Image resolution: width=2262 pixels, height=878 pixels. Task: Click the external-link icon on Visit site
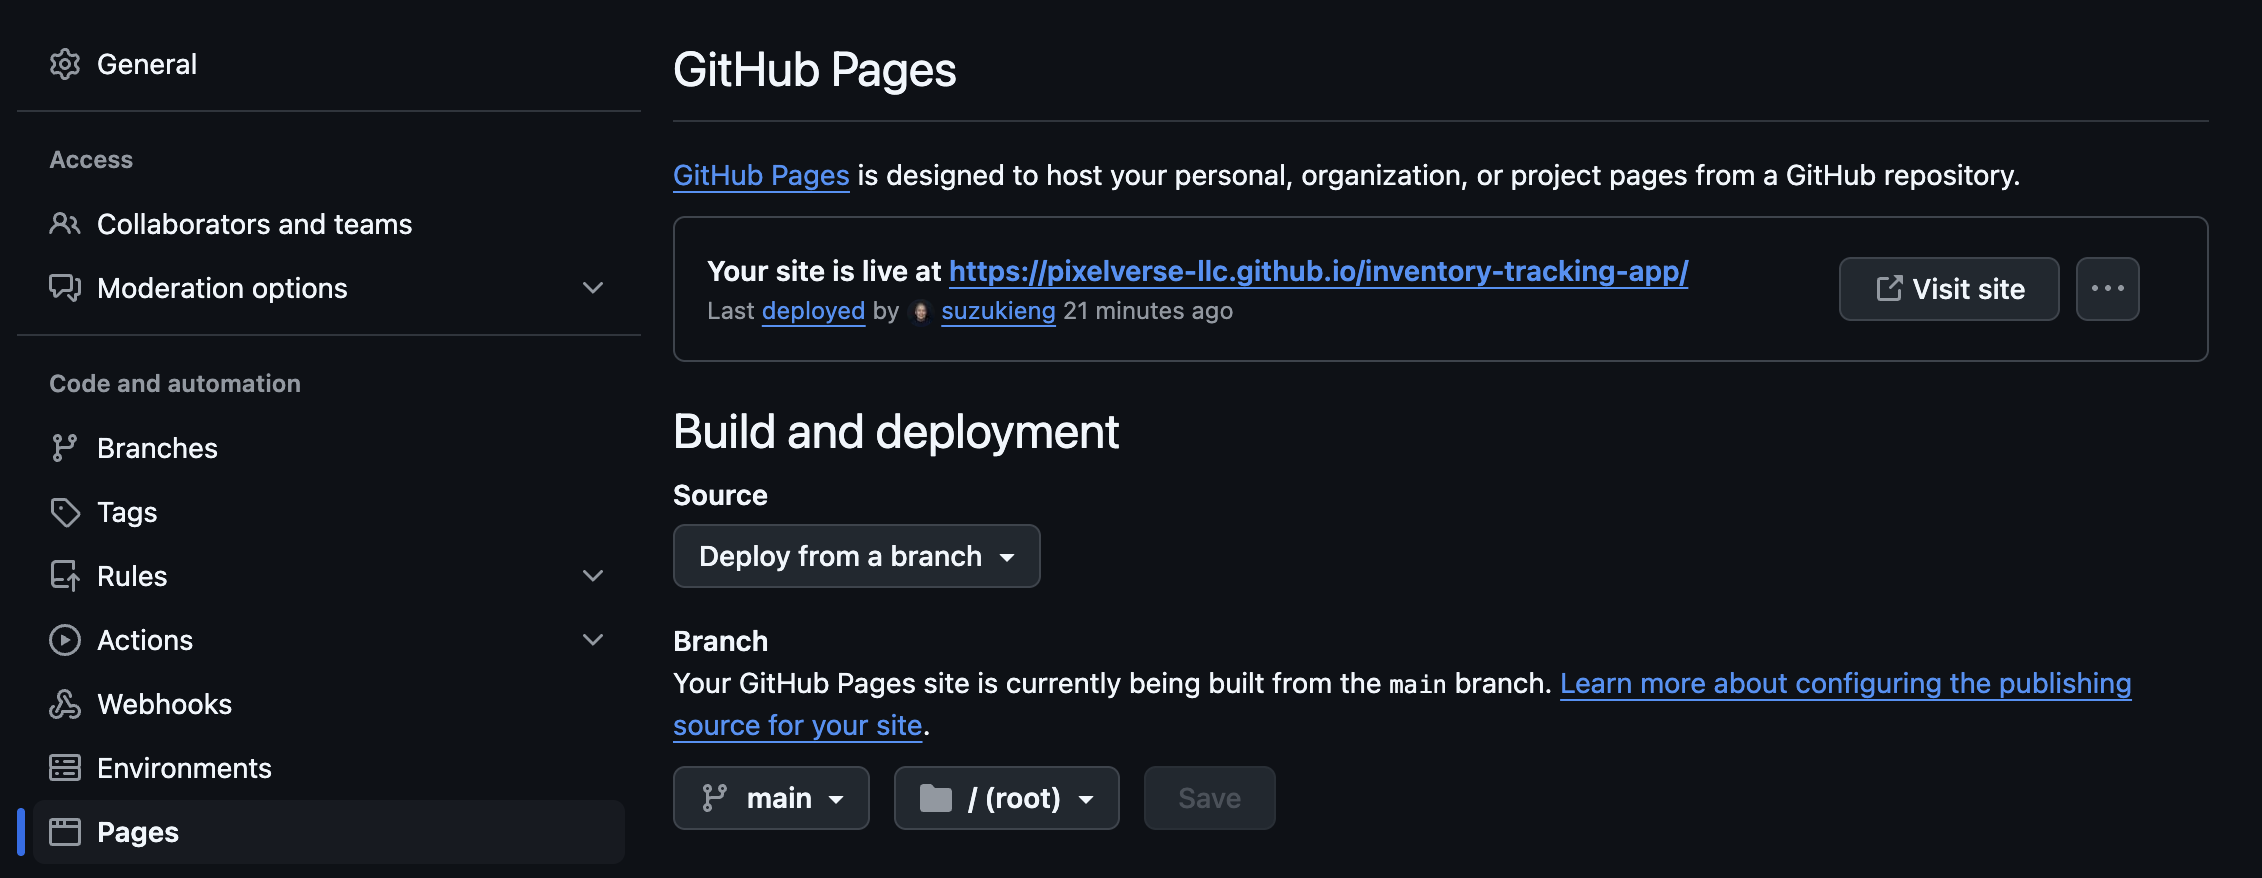tap(1889, 289)
